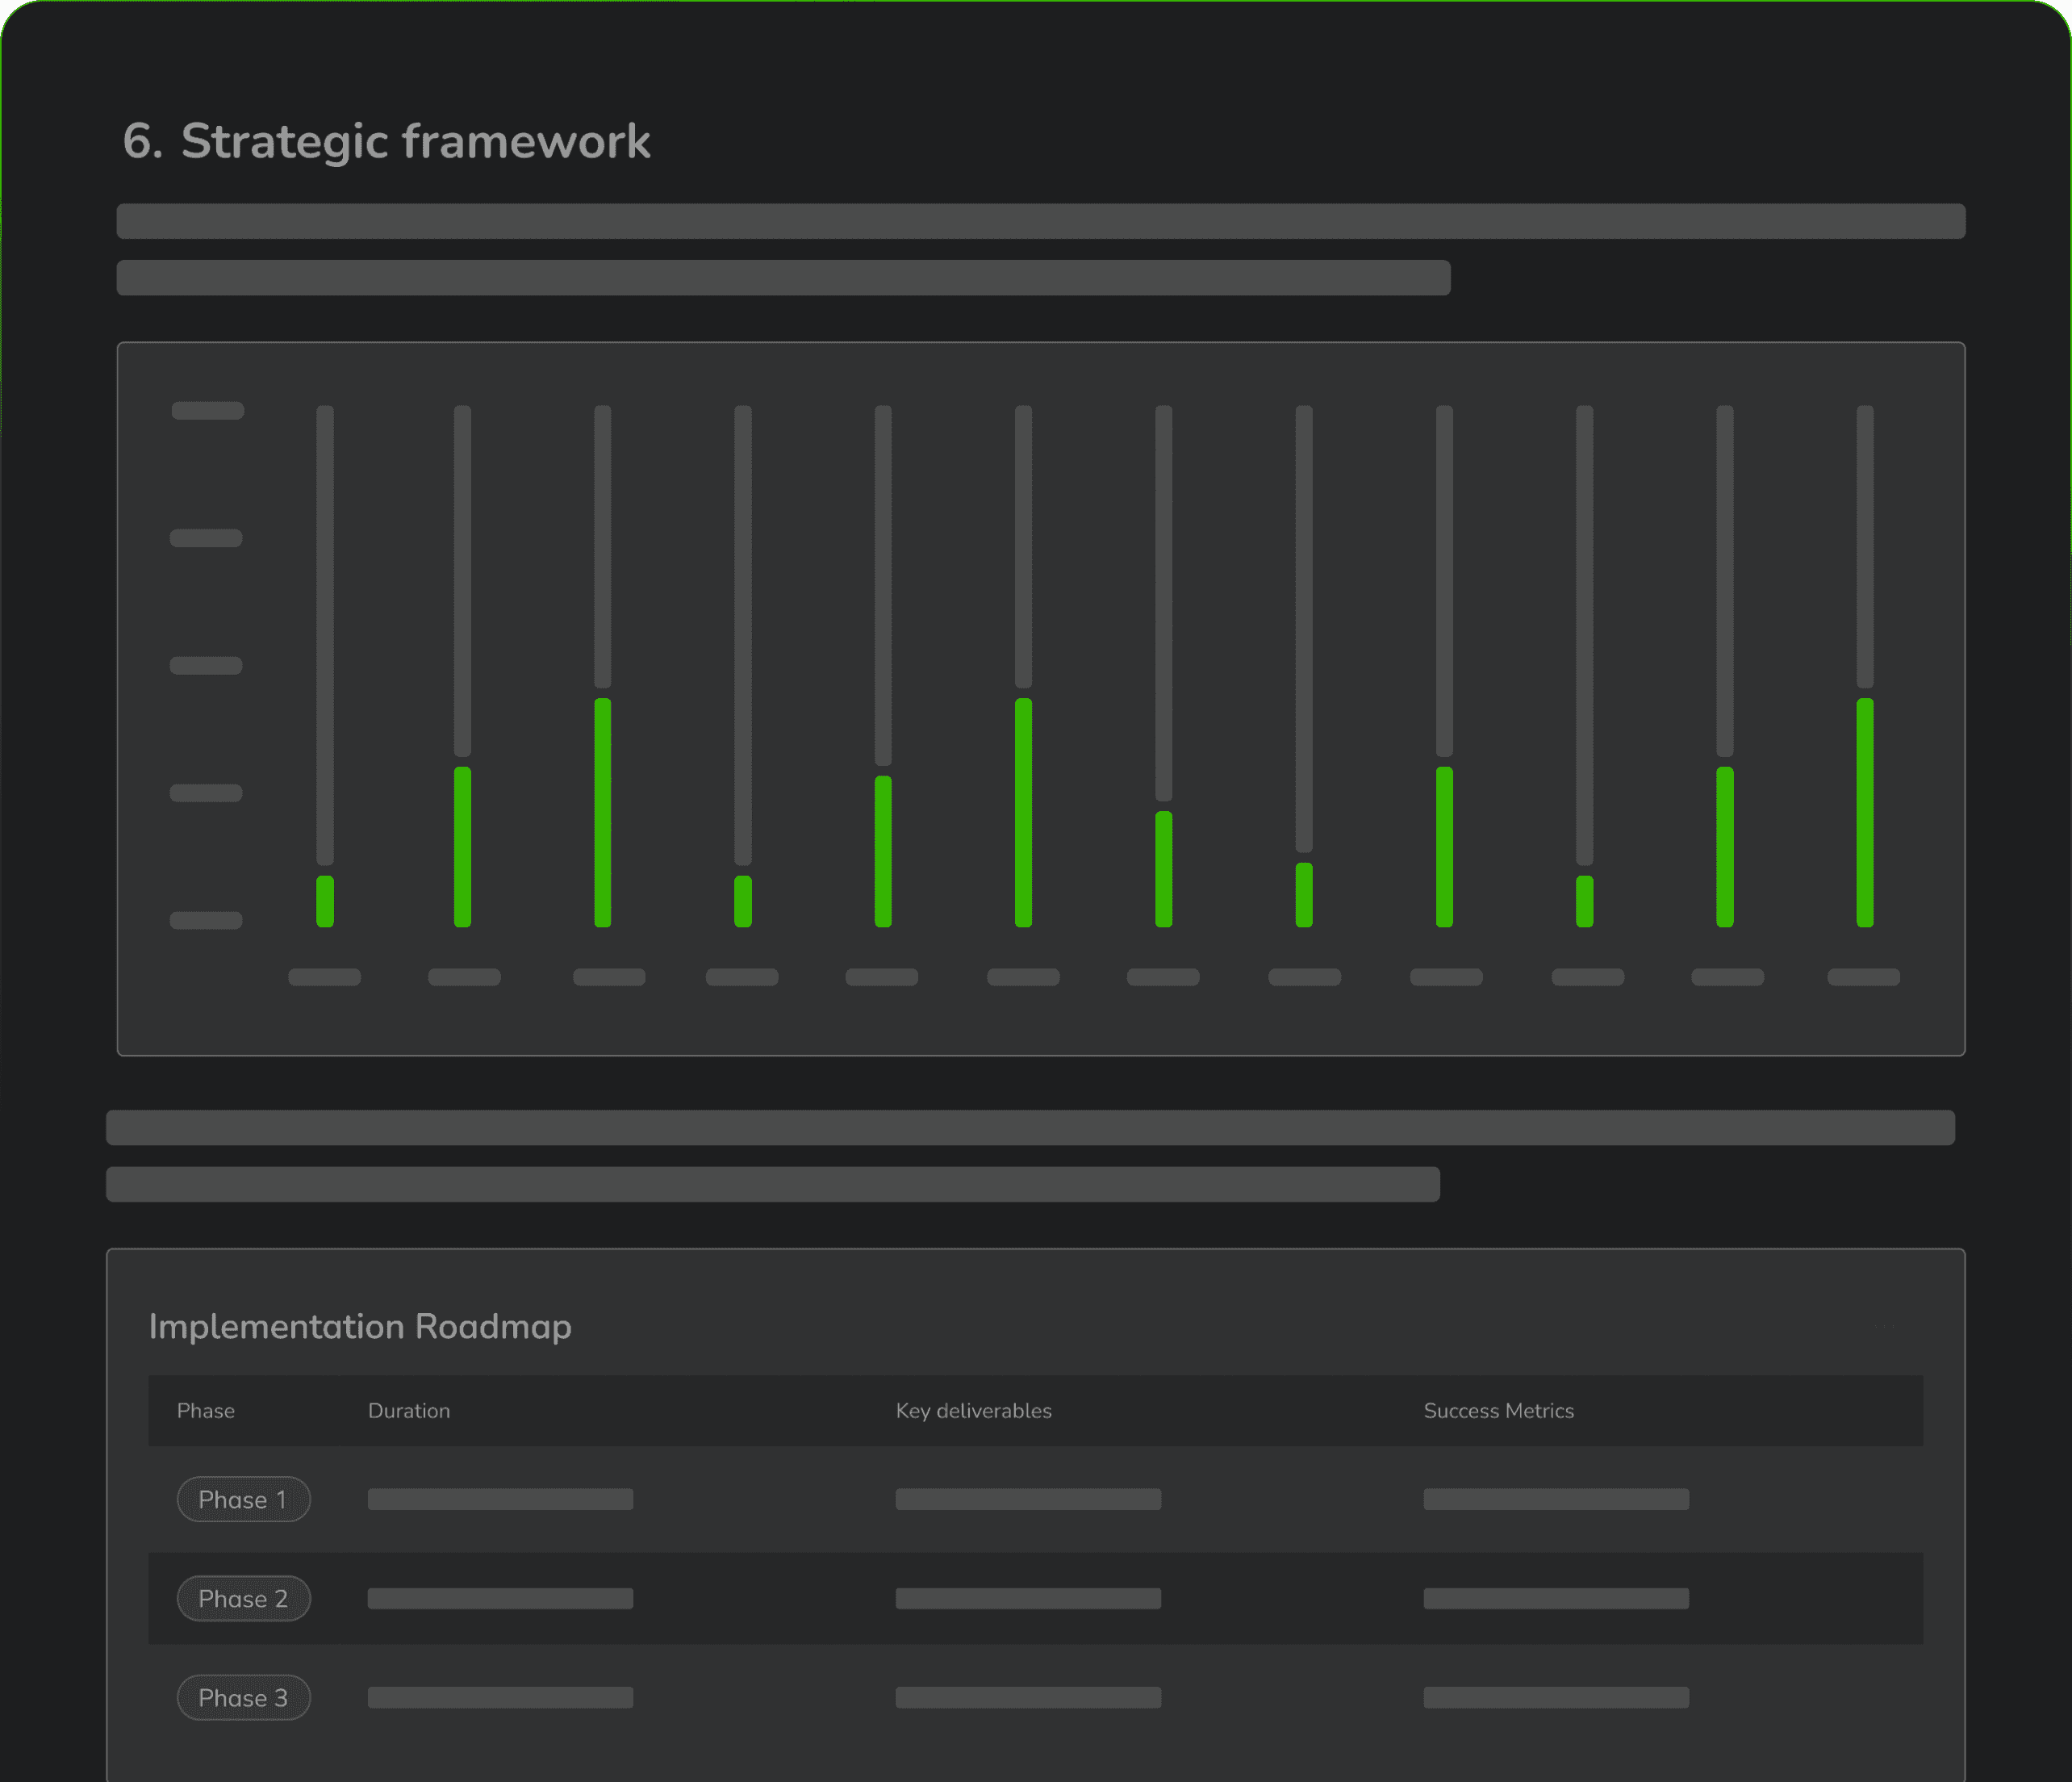Click the topmost y-axis label placeholder

pos(208,410)
